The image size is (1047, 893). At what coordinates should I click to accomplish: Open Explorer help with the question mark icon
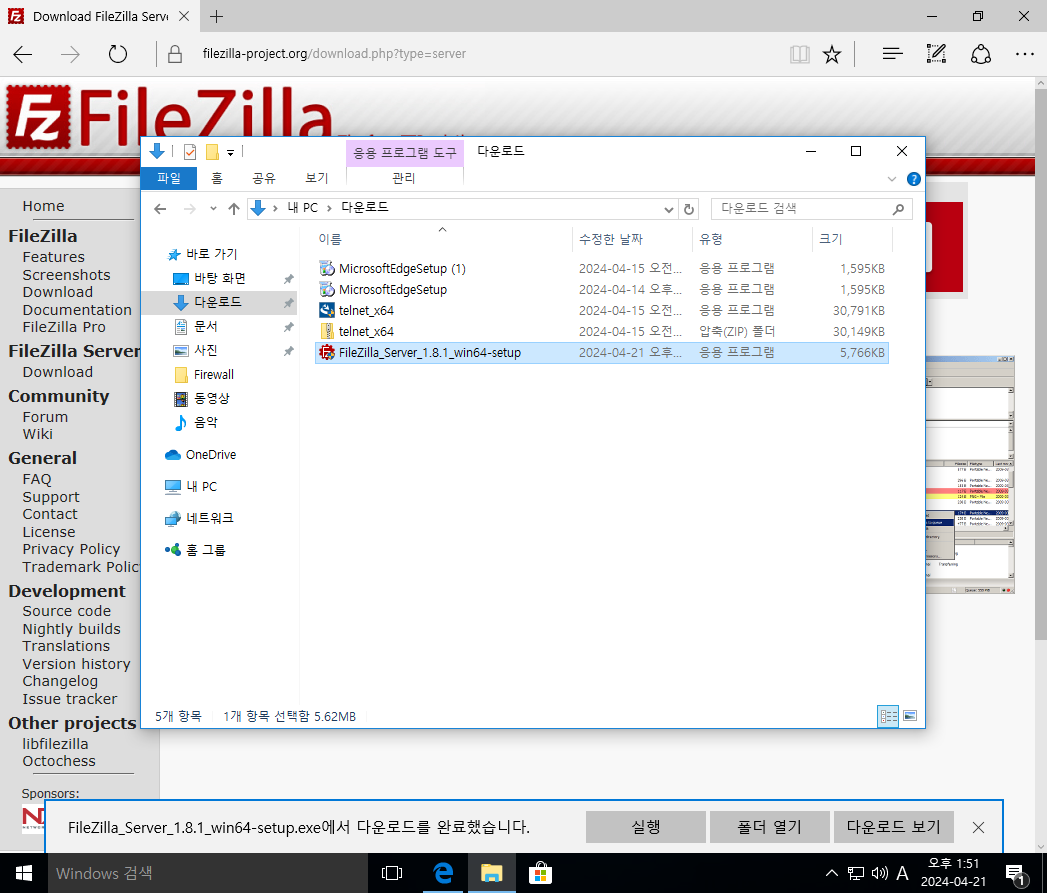pos(913,179)
